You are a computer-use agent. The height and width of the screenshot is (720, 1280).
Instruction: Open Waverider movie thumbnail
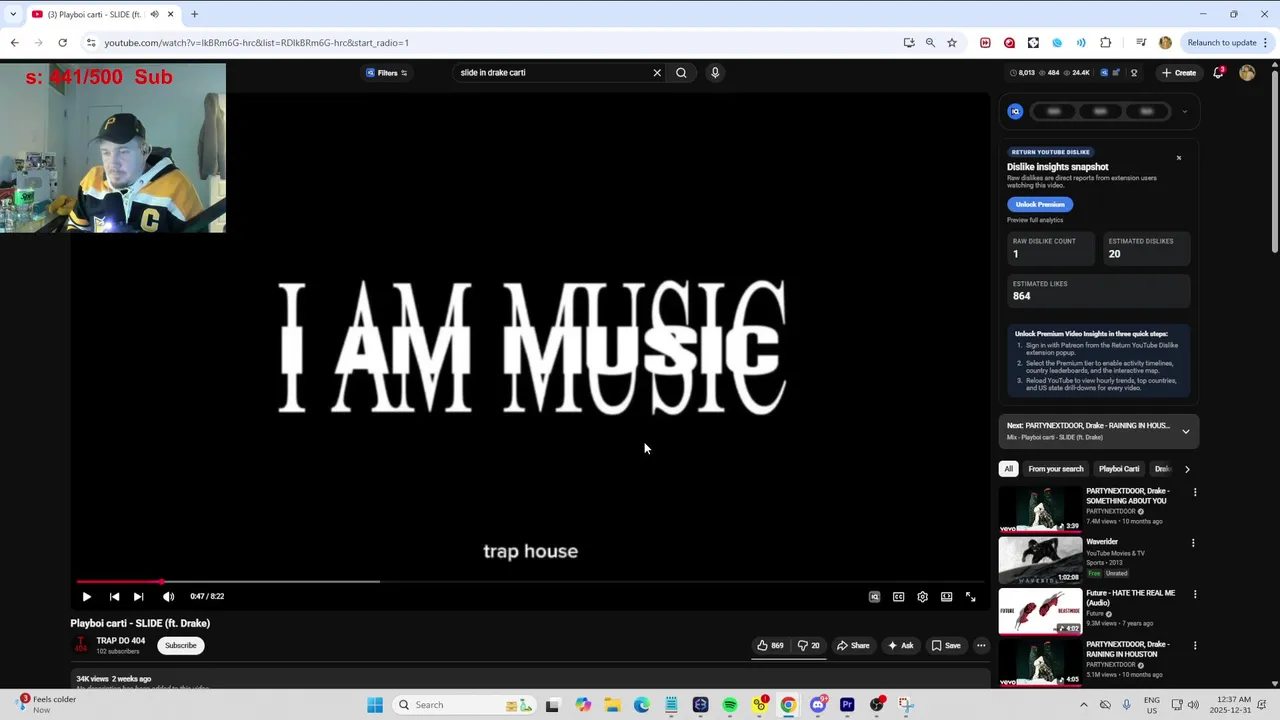pos(1040,560)
